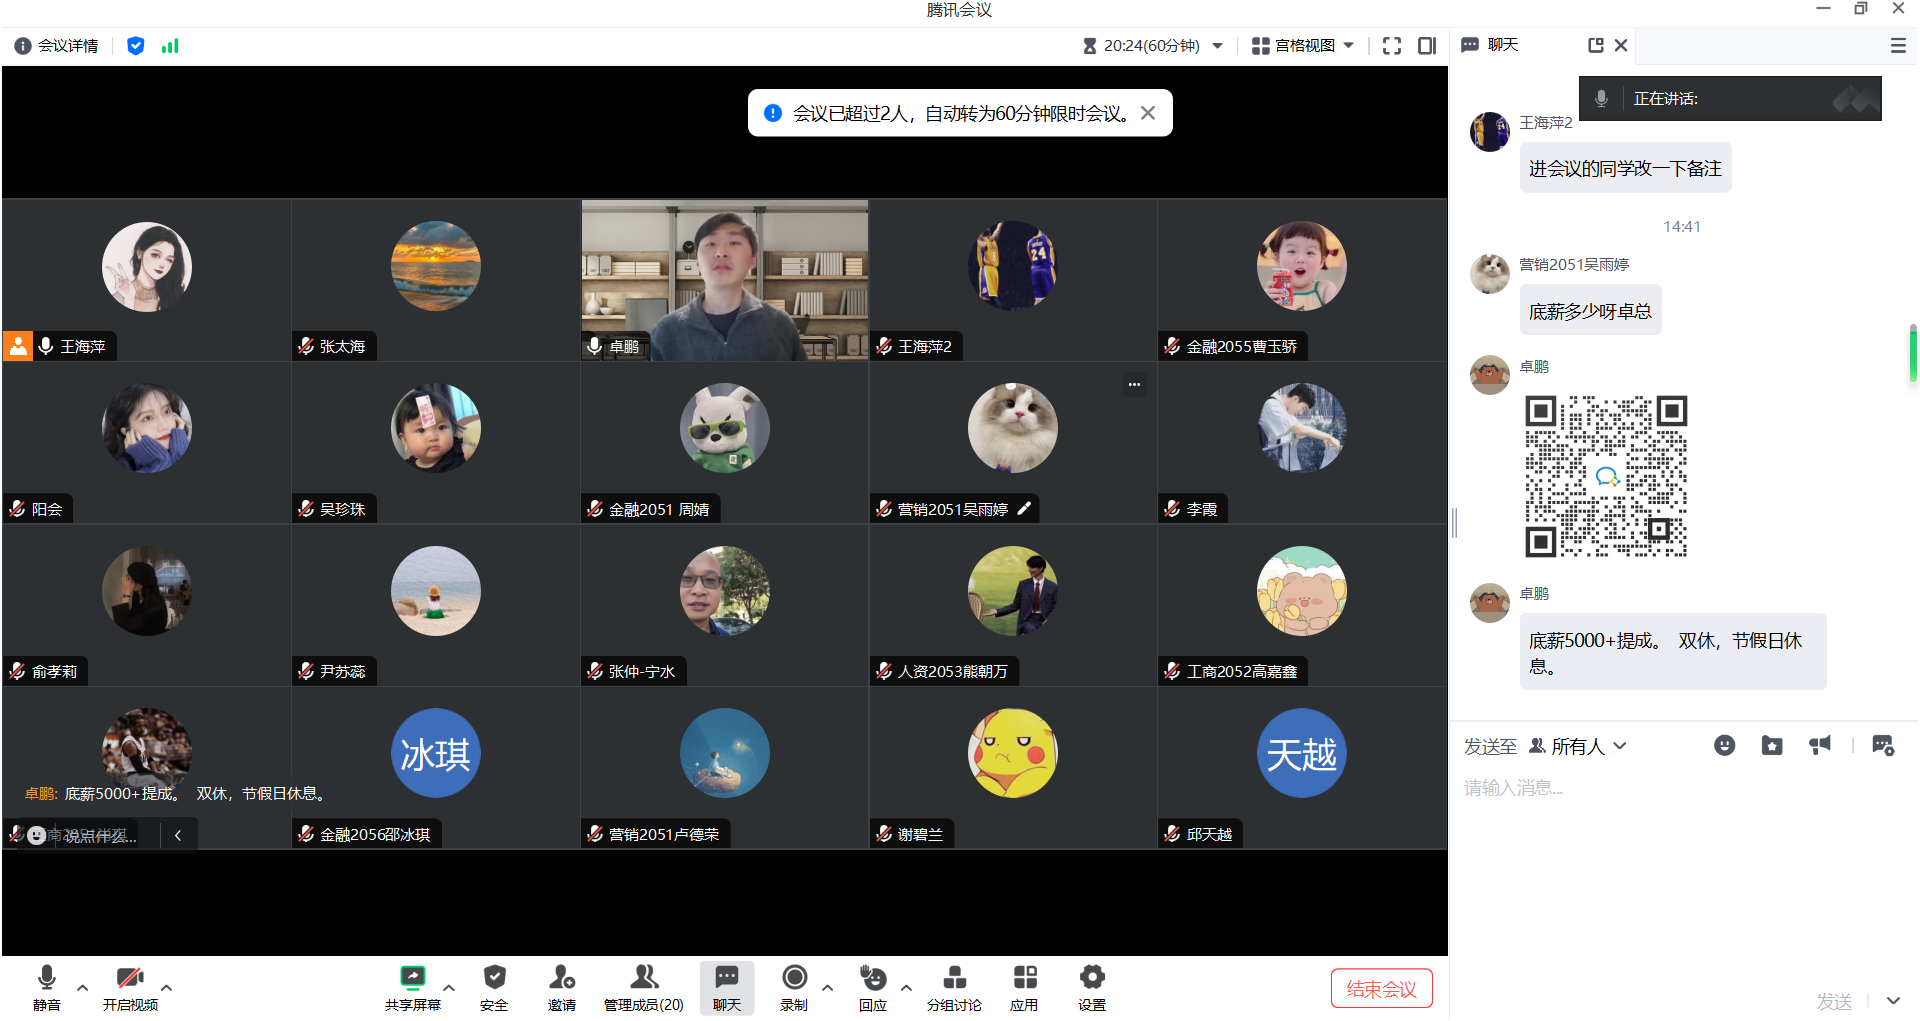
Task: Open the 发送至 所有人 recipient dropdown
Action: coord(1578,747)
